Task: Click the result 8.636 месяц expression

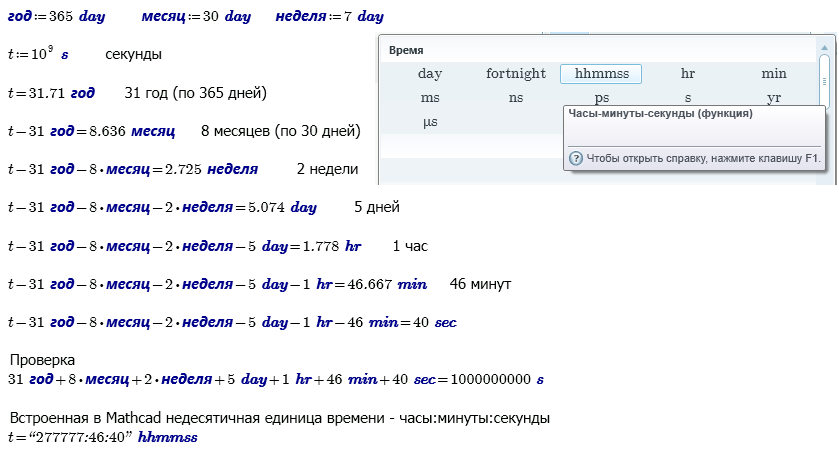Action: point(91,131)
